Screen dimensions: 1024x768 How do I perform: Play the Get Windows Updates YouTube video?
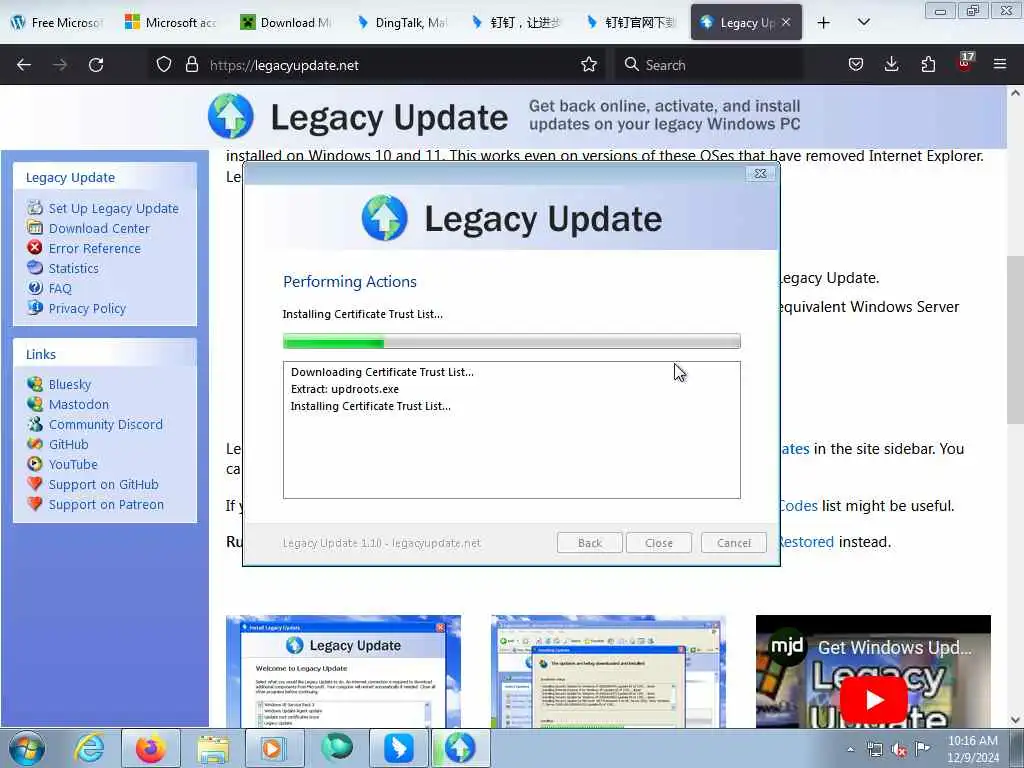[873, 699]
